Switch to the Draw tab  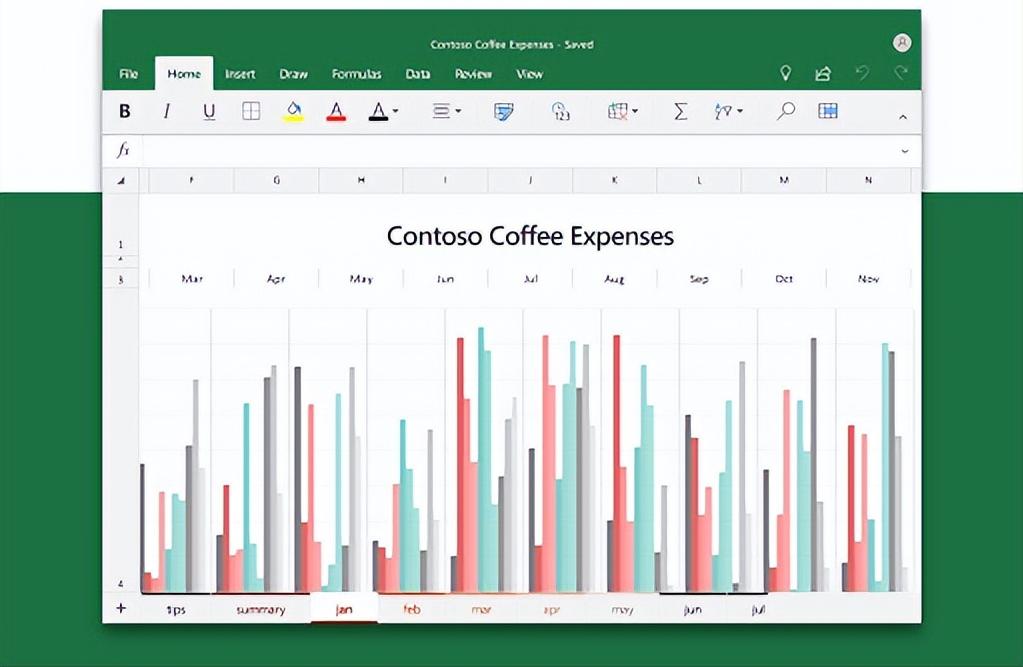pyautogui.click(x=294, y=74)
